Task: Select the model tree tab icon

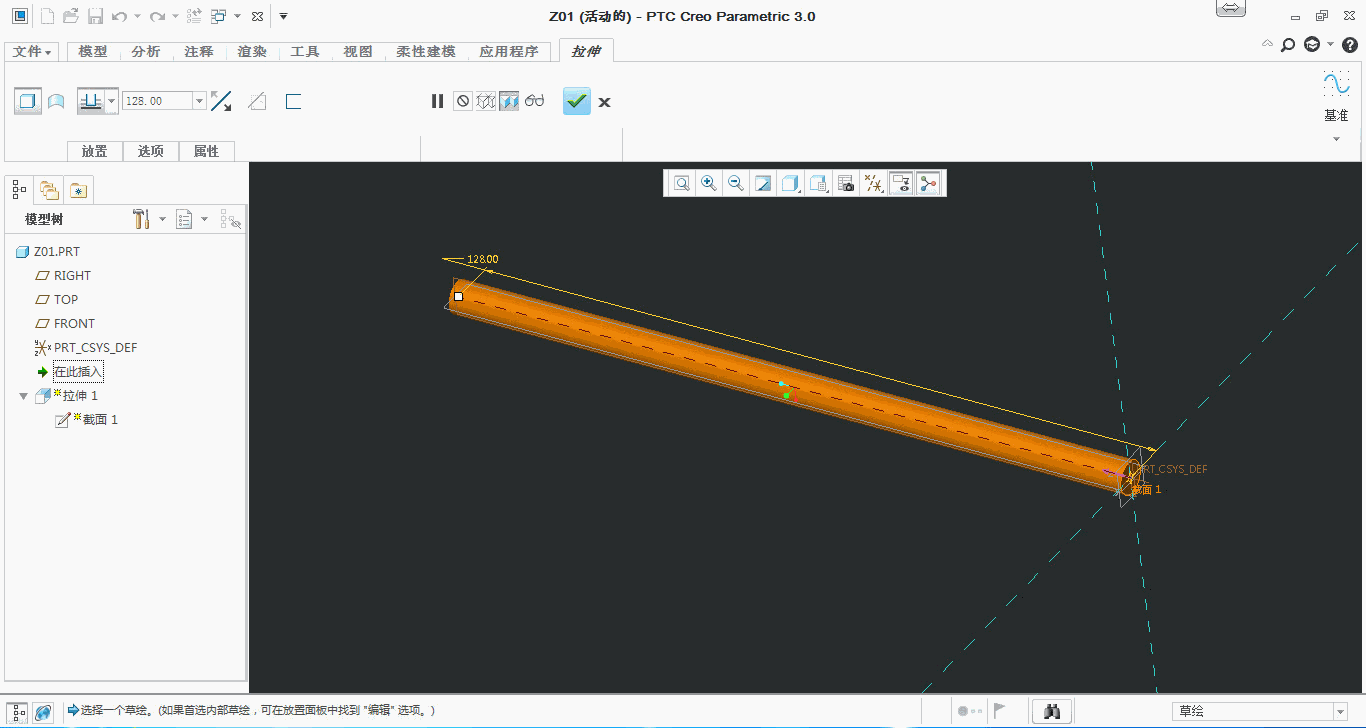Action: (19, 189)
